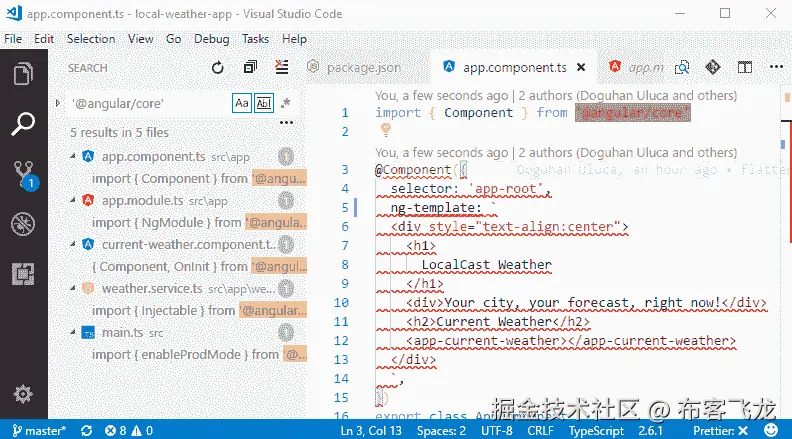Open the Debug view in activity bar
The width and height of the screenshot is (792, 439).
(23, 224)
